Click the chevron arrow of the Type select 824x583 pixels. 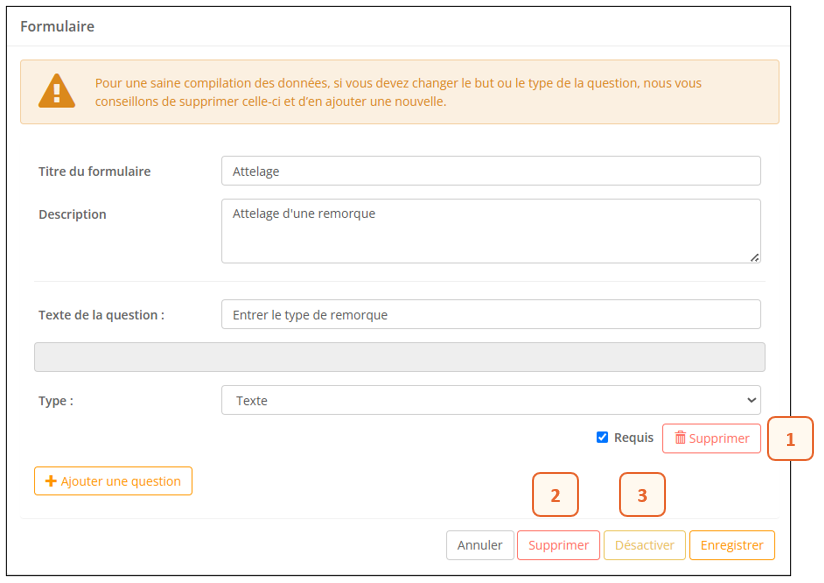pyautogui.click(x=751, y=400)
